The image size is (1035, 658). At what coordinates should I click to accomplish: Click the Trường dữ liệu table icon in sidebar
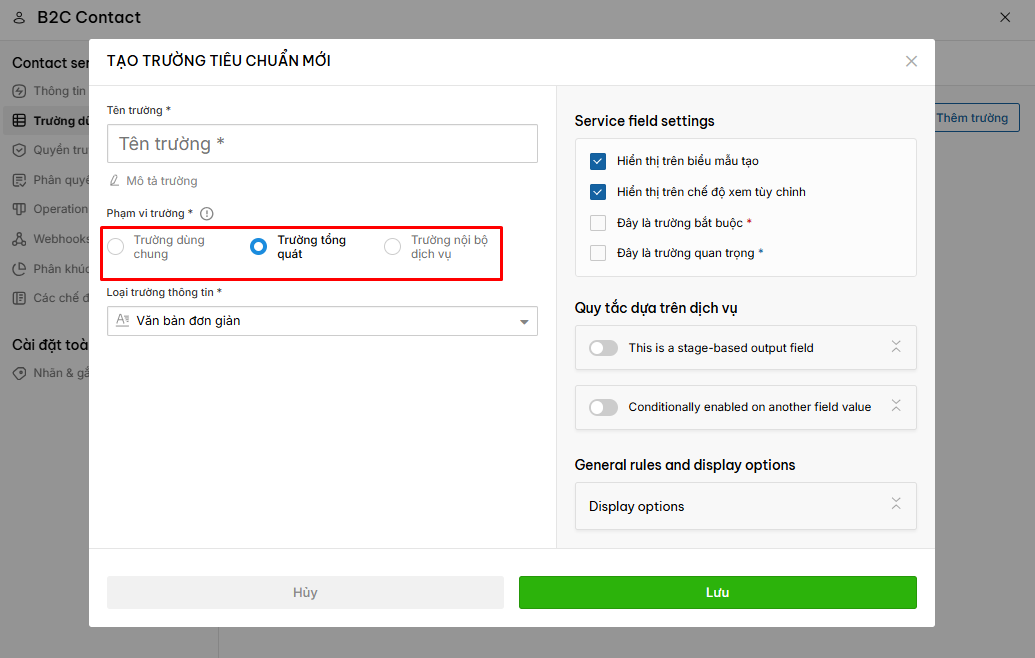[x=19, y=121]
